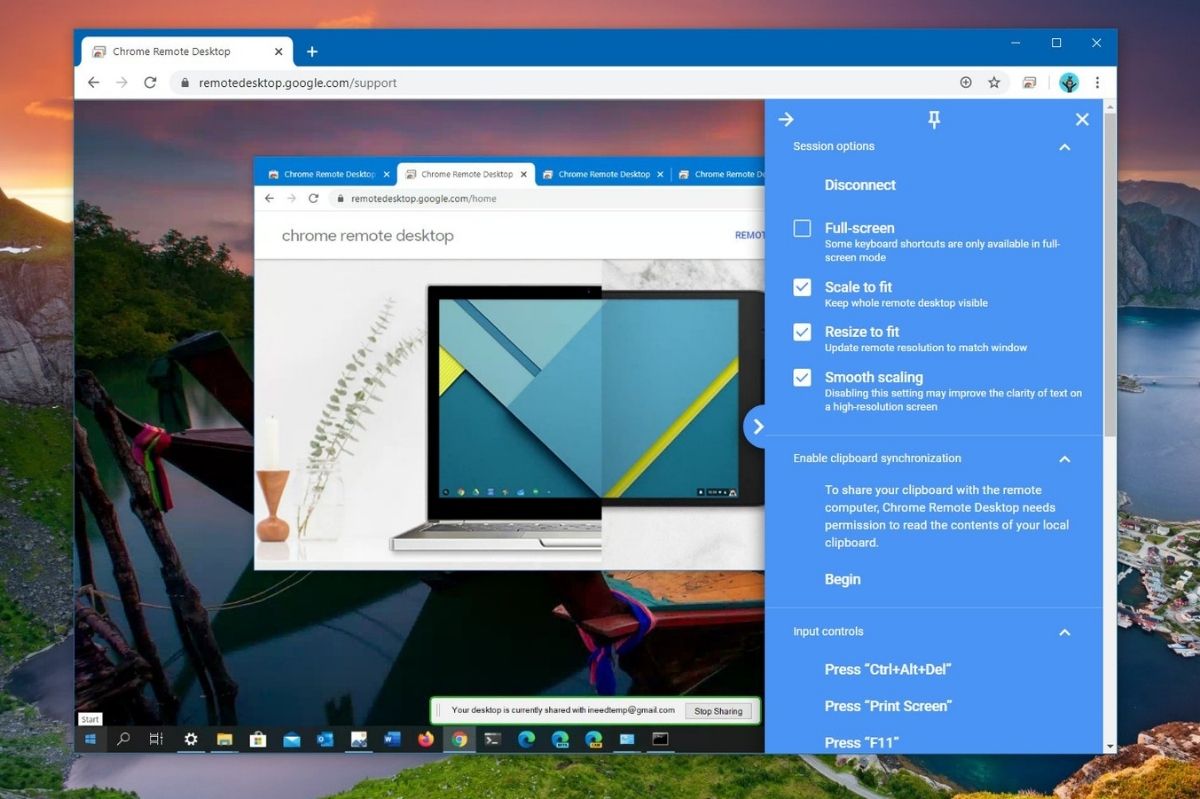The image size is (1200, 799).
Task: Click Stop Sharing button
Action: [x=718, y=711]
